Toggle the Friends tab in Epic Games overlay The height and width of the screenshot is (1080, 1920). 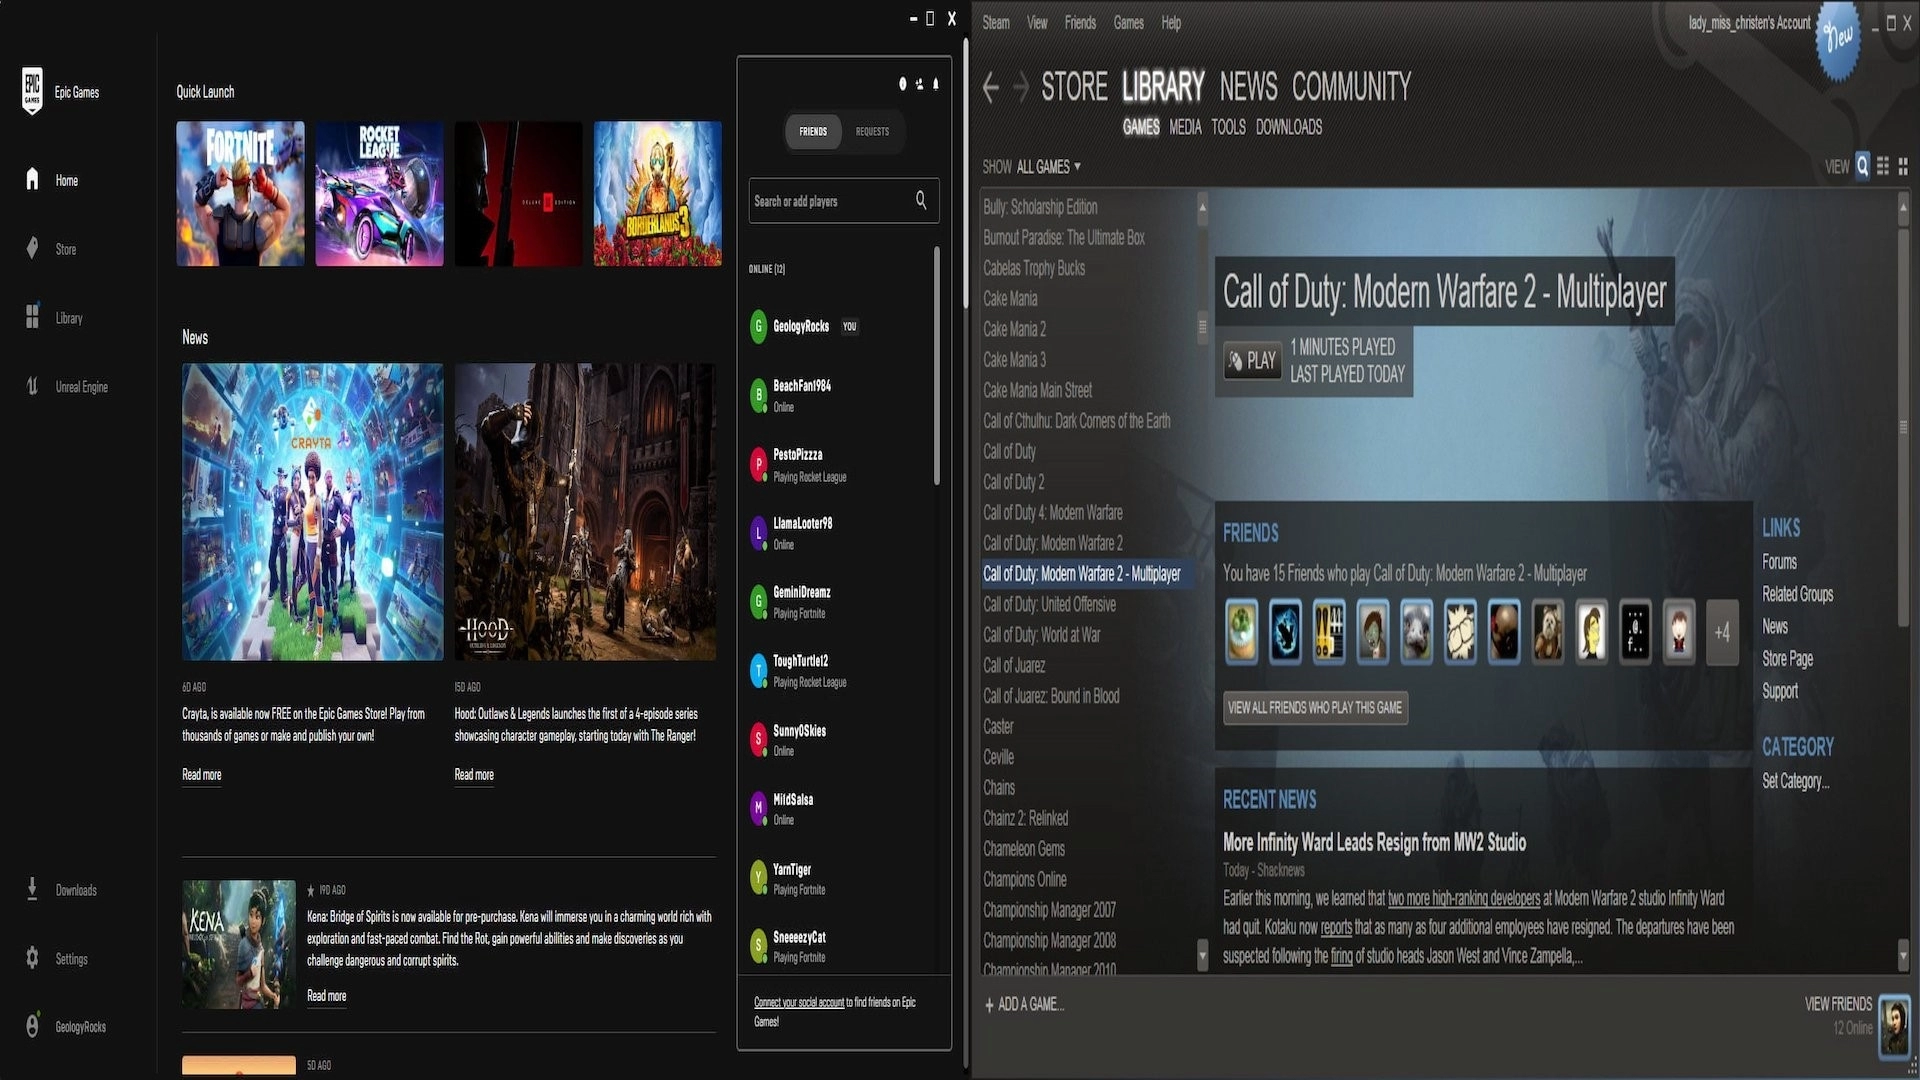(811, 131)
